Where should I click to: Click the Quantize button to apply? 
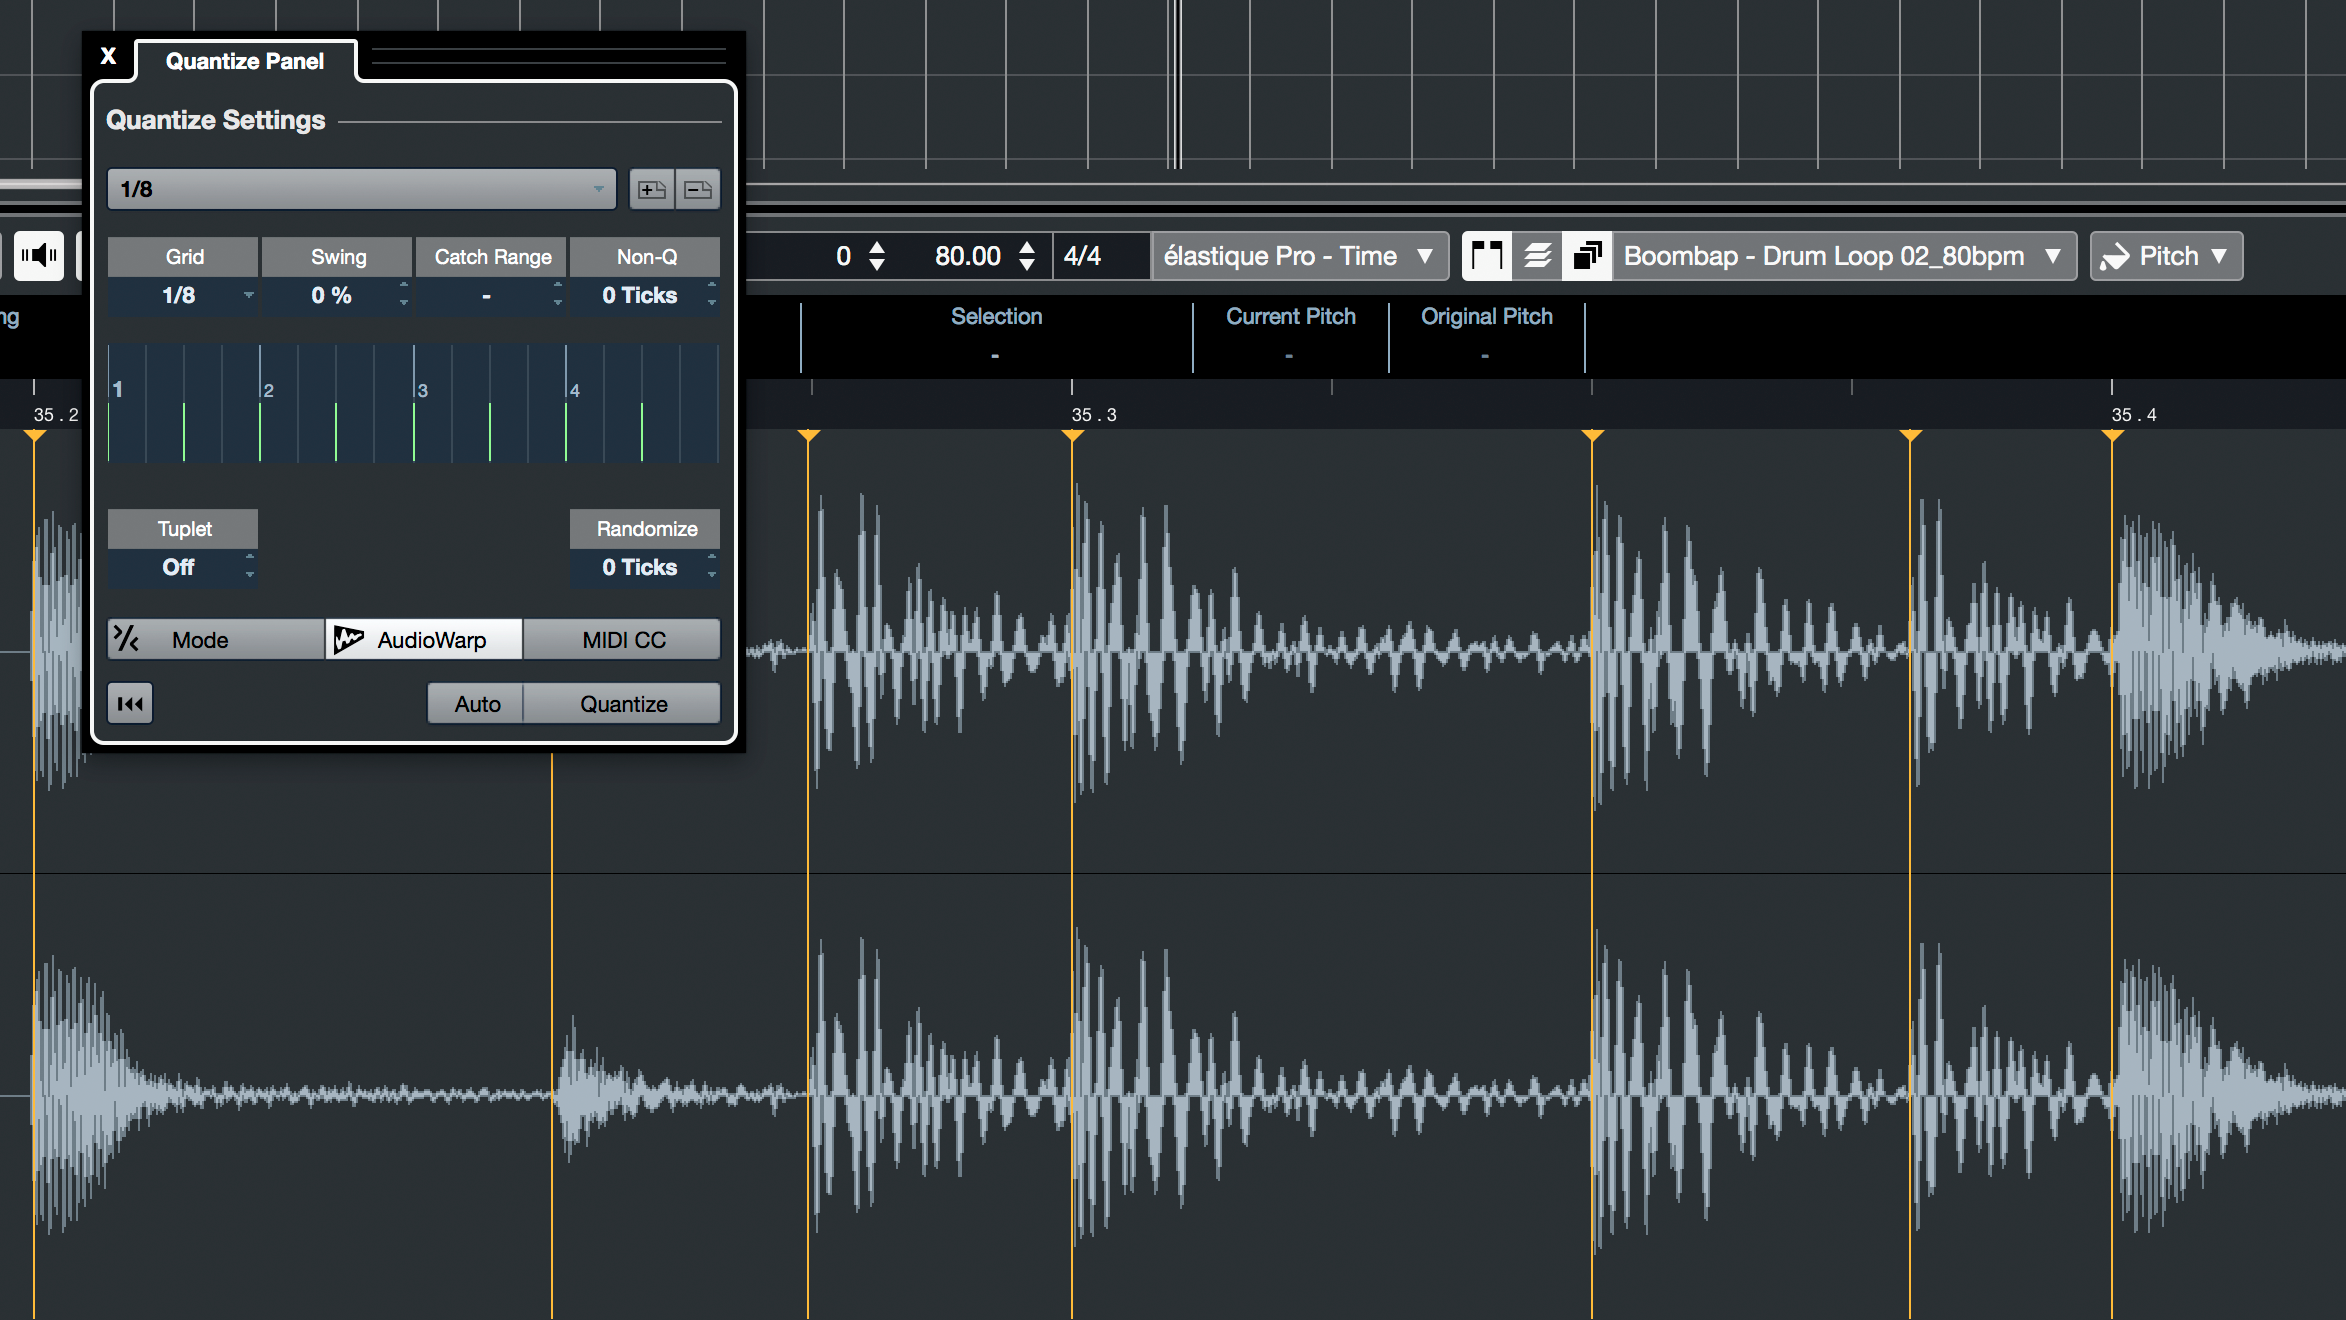point(625,703)
